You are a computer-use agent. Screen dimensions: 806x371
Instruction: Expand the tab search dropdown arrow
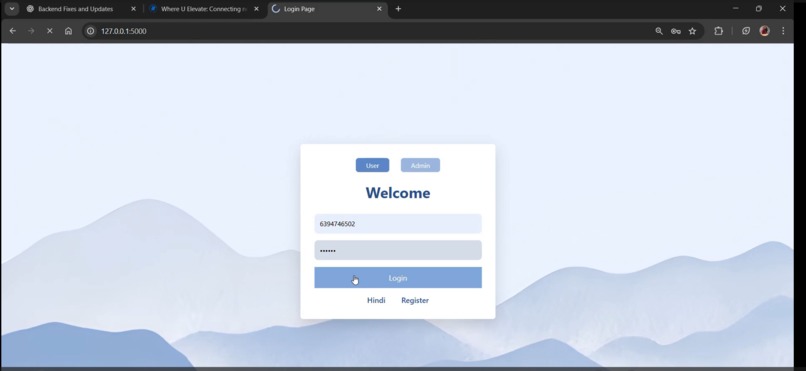[11, 9]
